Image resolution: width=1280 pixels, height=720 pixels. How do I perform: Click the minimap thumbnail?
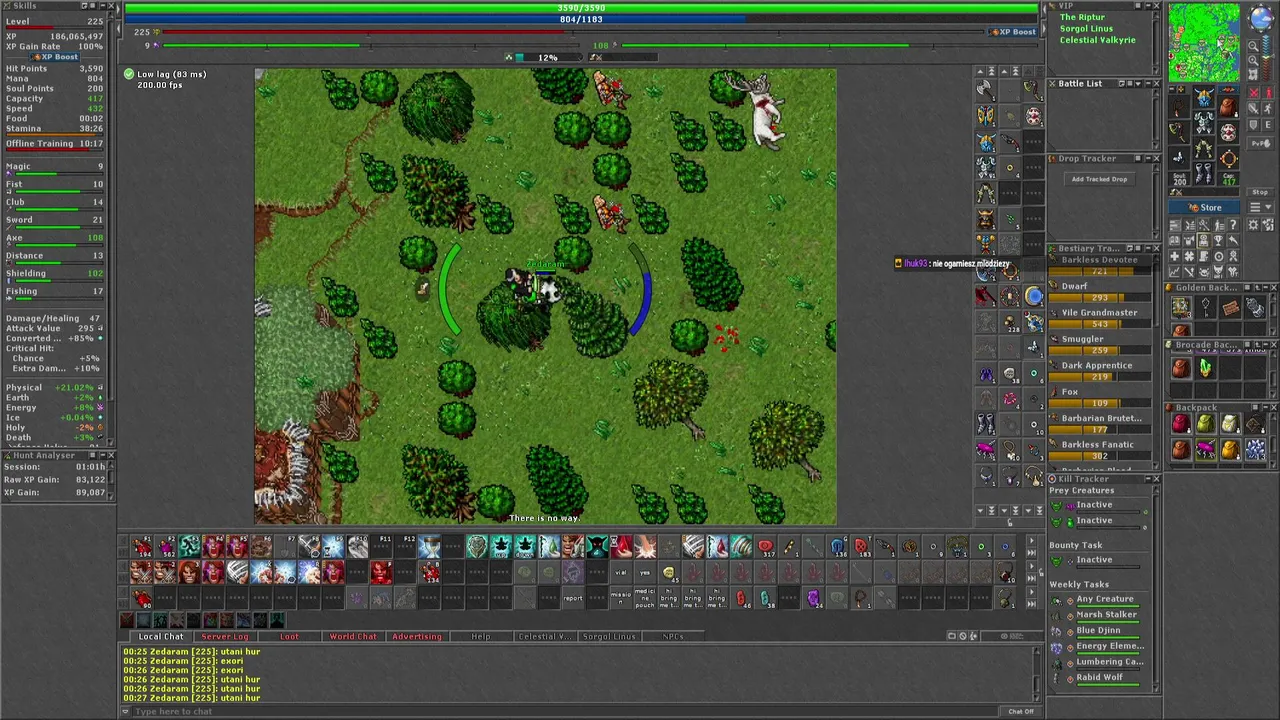pos(1204,42)
